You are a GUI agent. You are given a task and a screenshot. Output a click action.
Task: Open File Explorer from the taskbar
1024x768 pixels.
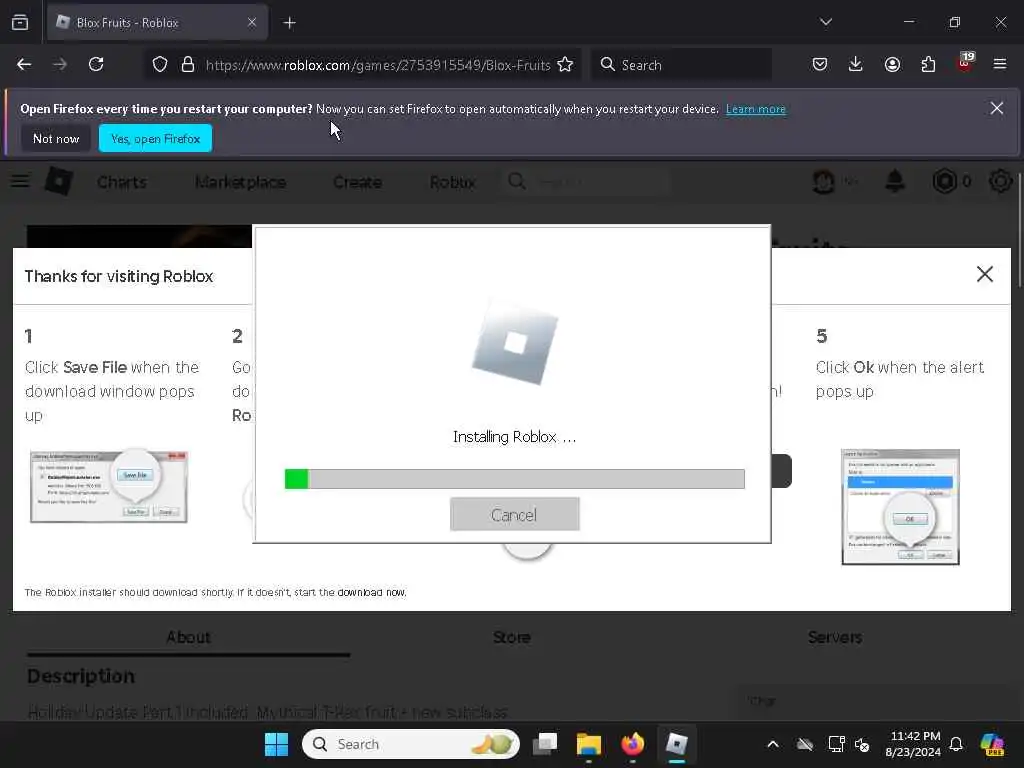coord(588,744)
